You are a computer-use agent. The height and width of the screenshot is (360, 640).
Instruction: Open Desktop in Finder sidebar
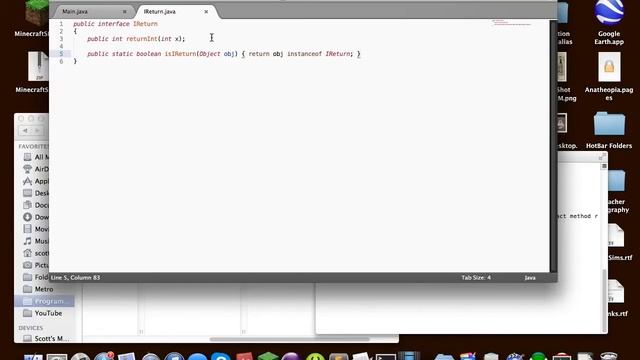(36, 193)
